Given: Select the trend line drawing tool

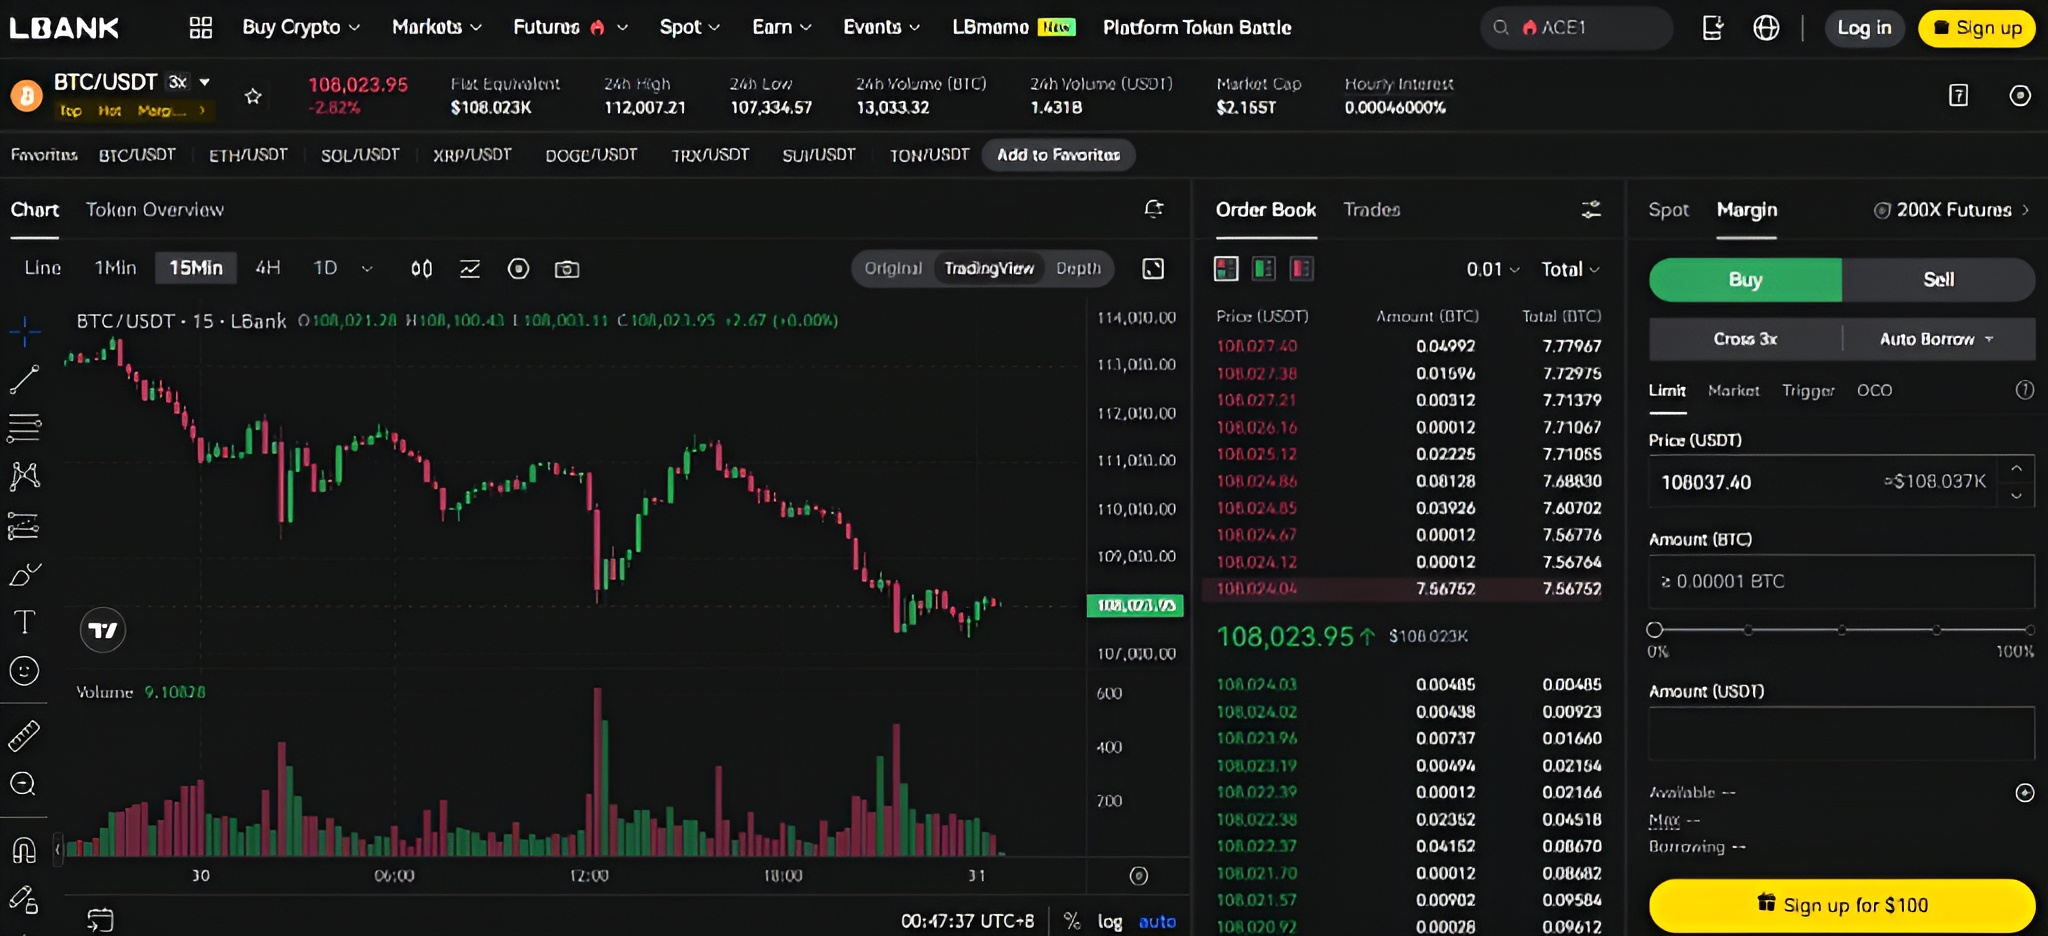Looking at the screenshot, I should tap(24, 379).
